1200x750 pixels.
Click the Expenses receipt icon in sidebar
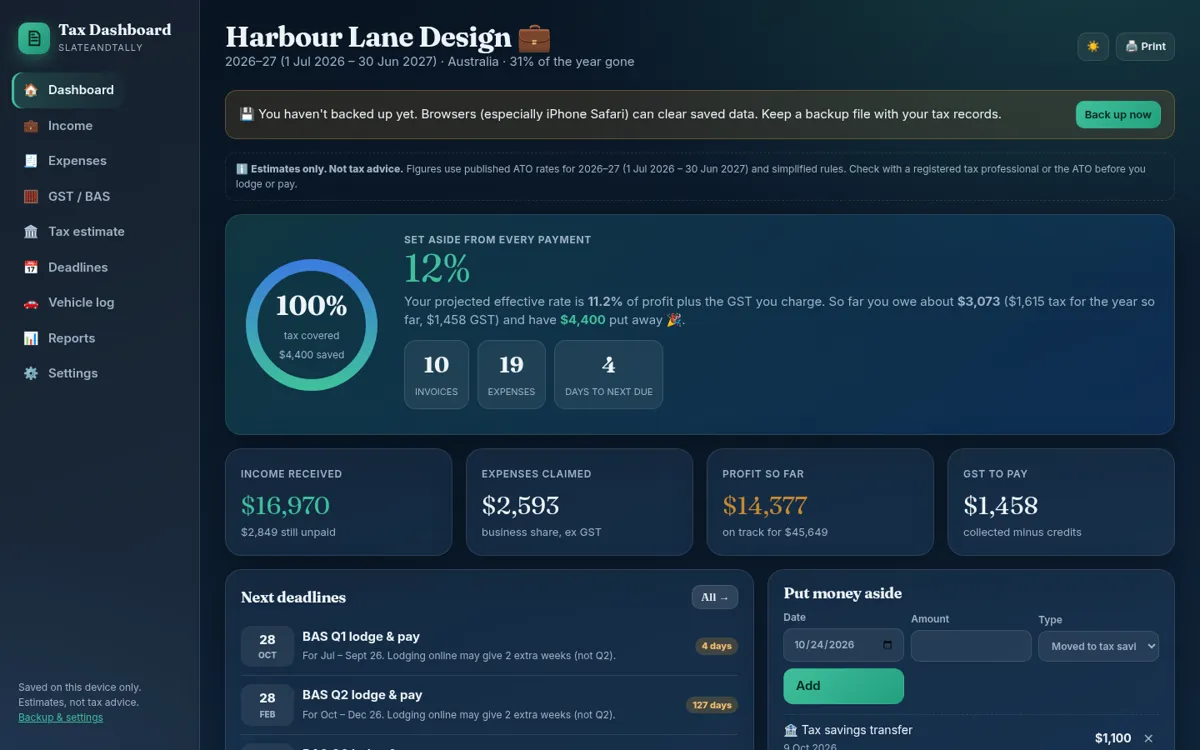pyautogui.click(x=31, y=161)
